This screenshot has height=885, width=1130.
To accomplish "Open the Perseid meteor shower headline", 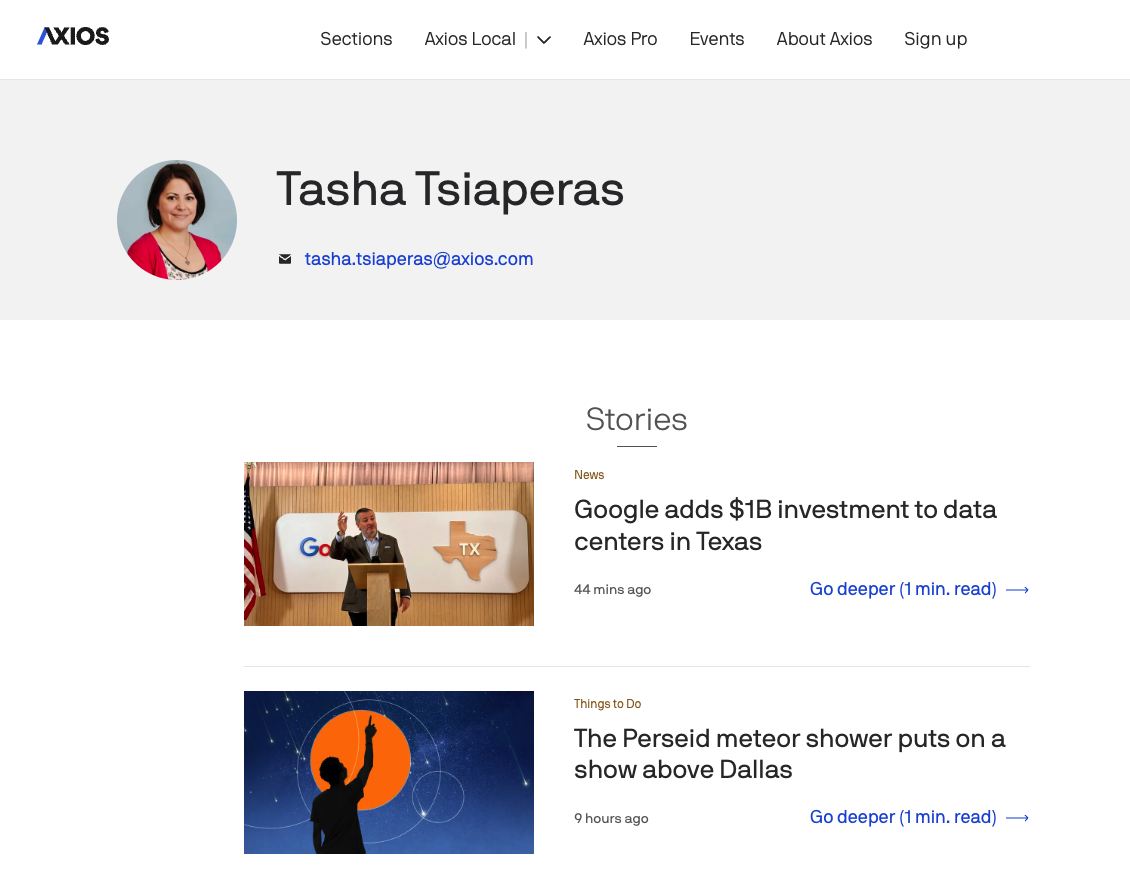I will tap(789, 754).
